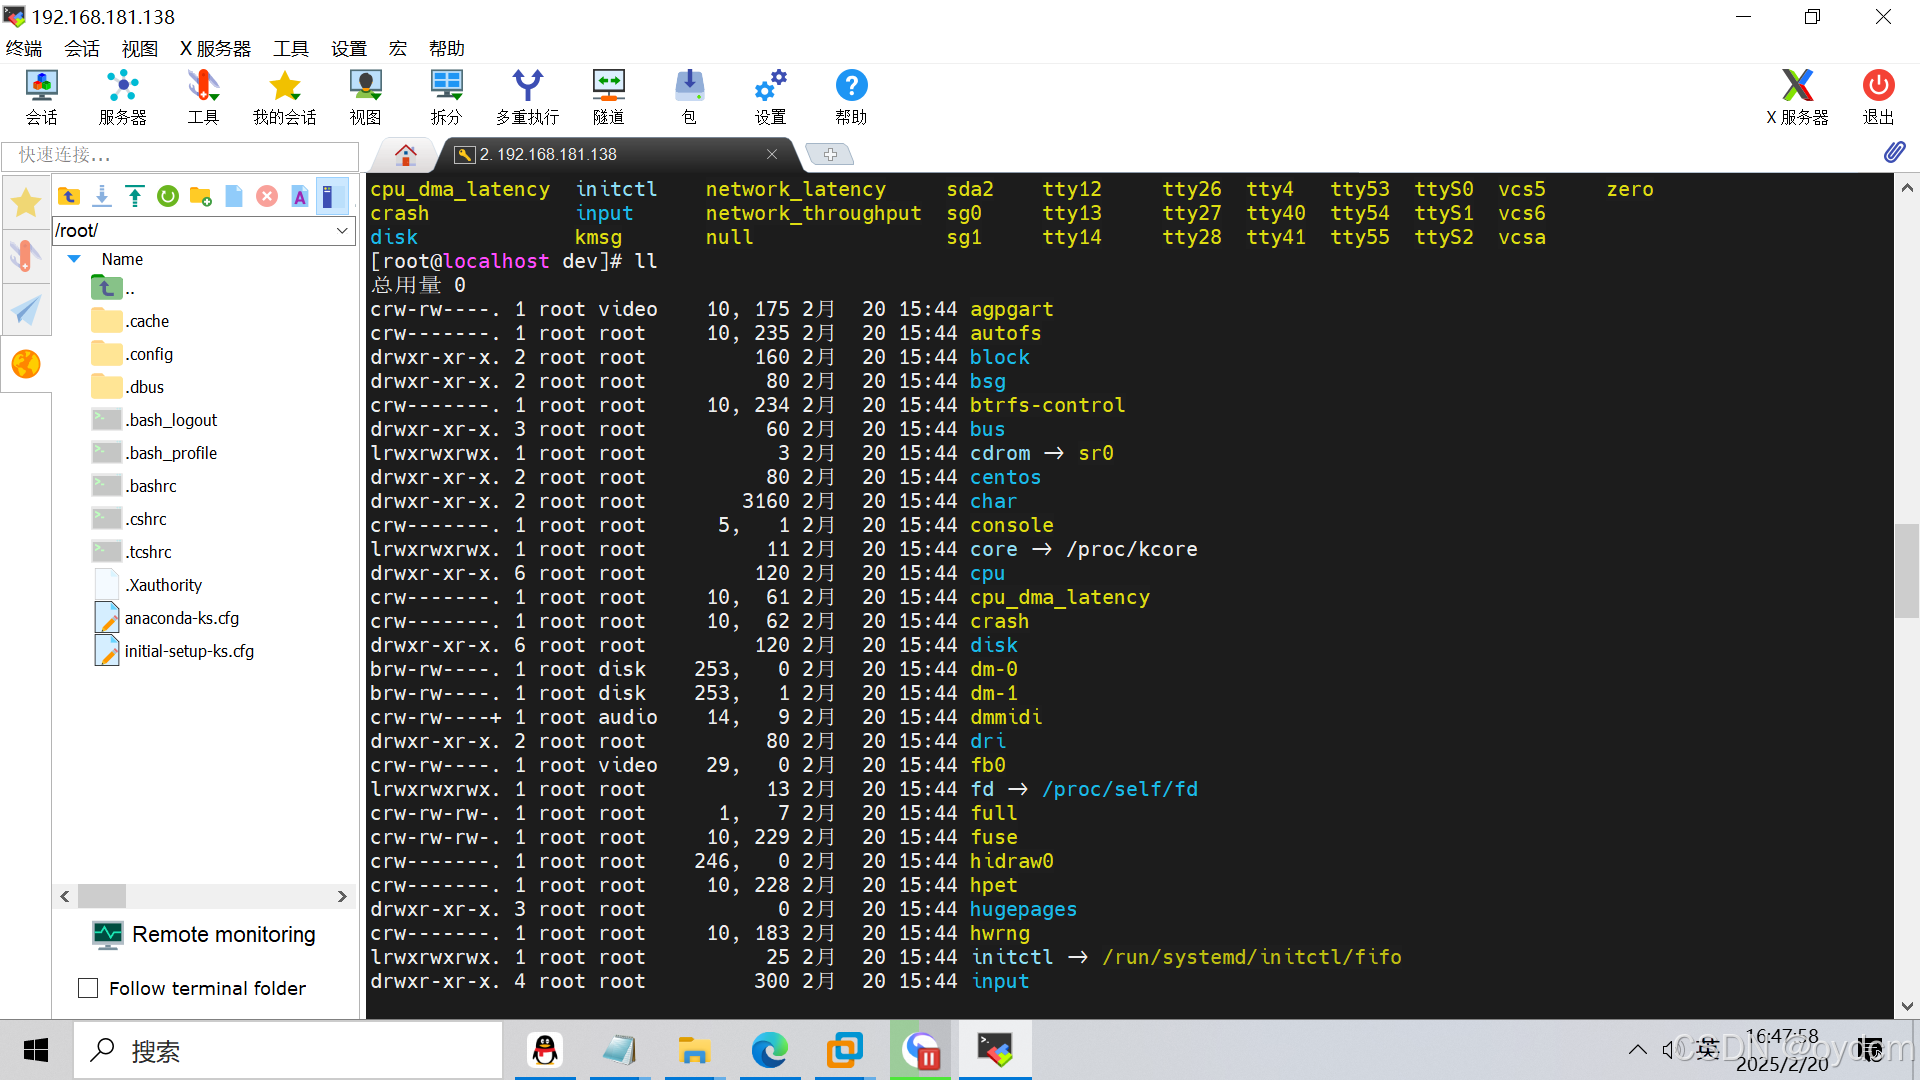Collapse the Name column tree arrow

point(74,259)
